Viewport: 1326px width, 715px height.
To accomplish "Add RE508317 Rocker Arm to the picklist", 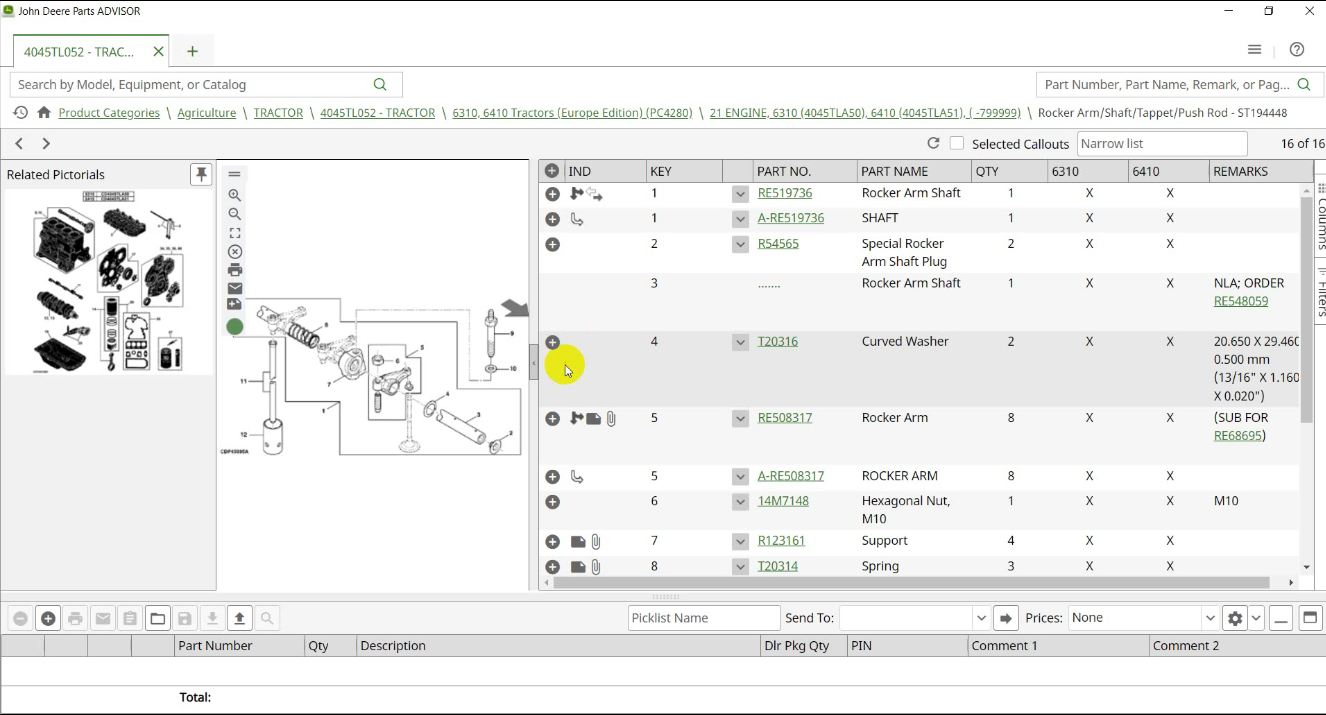I will click(552, 419).
